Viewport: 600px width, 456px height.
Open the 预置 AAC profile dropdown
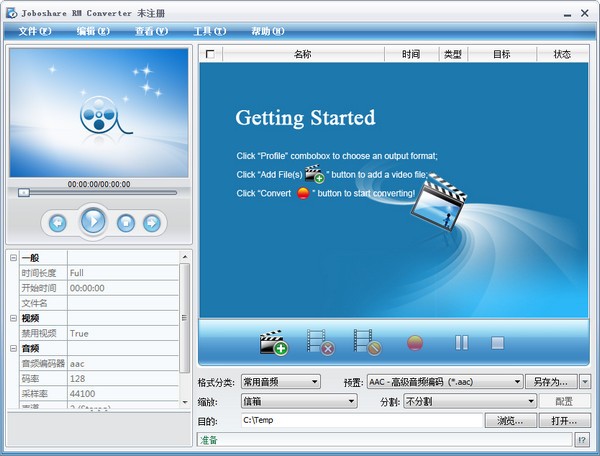445,382
